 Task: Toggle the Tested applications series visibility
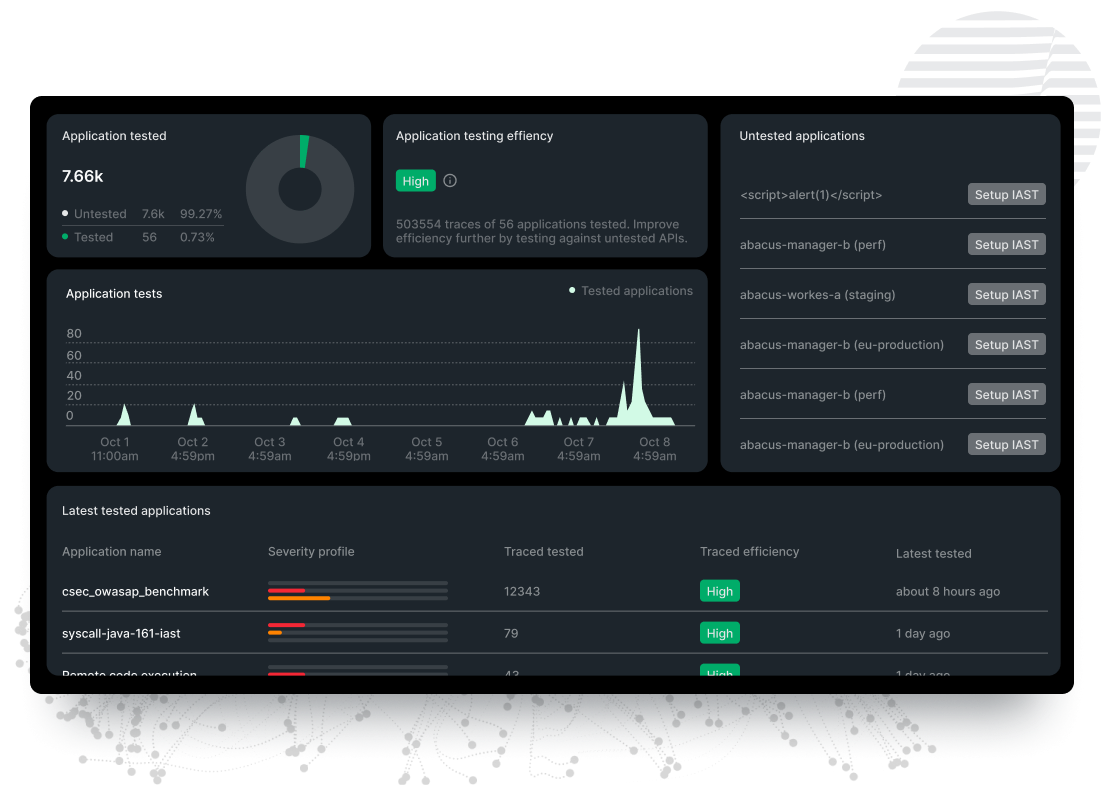(636, 290)
